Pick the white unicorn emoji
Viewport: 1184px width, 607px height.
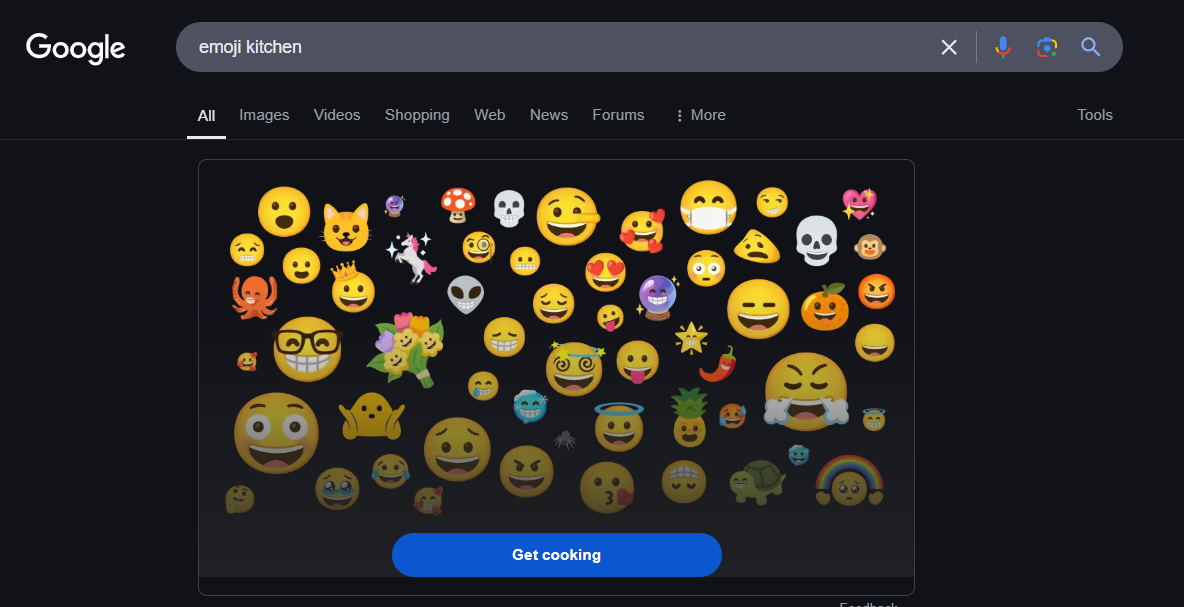412,257
